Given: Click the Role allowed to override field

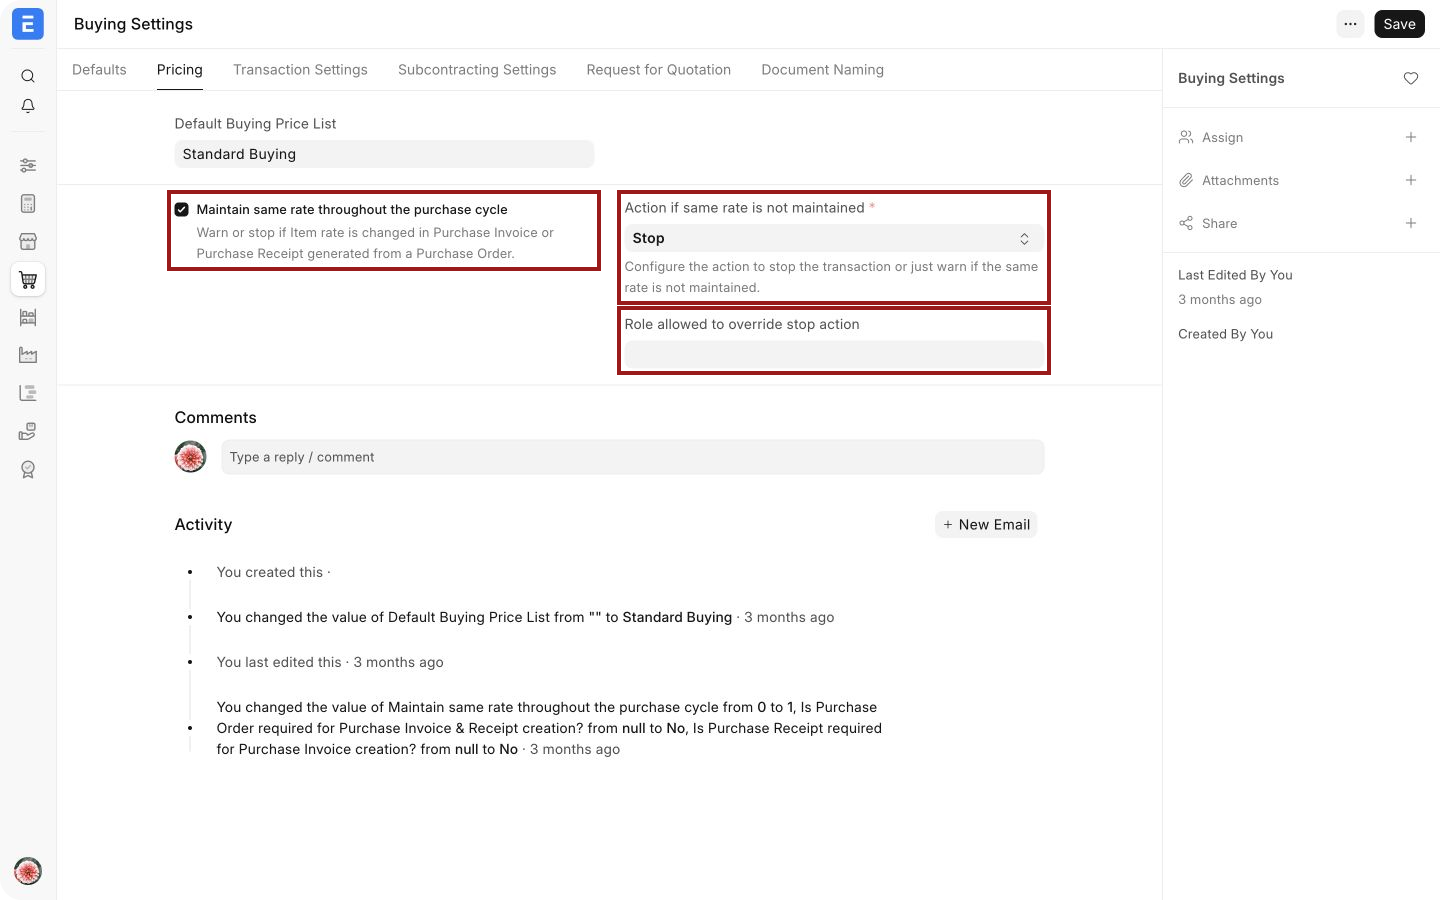Looking at the screenshot, I should coord(834,355).
